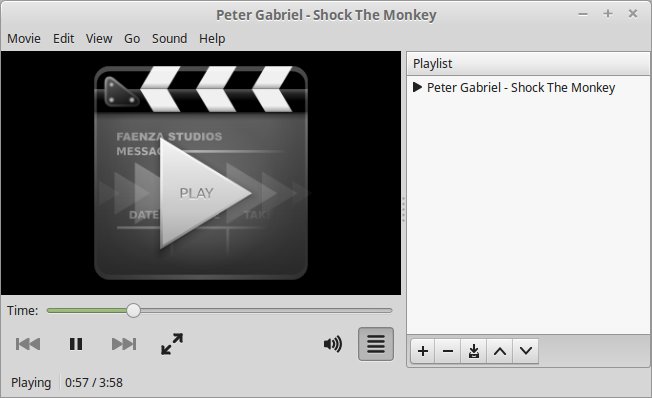Click the Time seek slider handle
This screenshot has height=398, width=652.
point(133,310)
